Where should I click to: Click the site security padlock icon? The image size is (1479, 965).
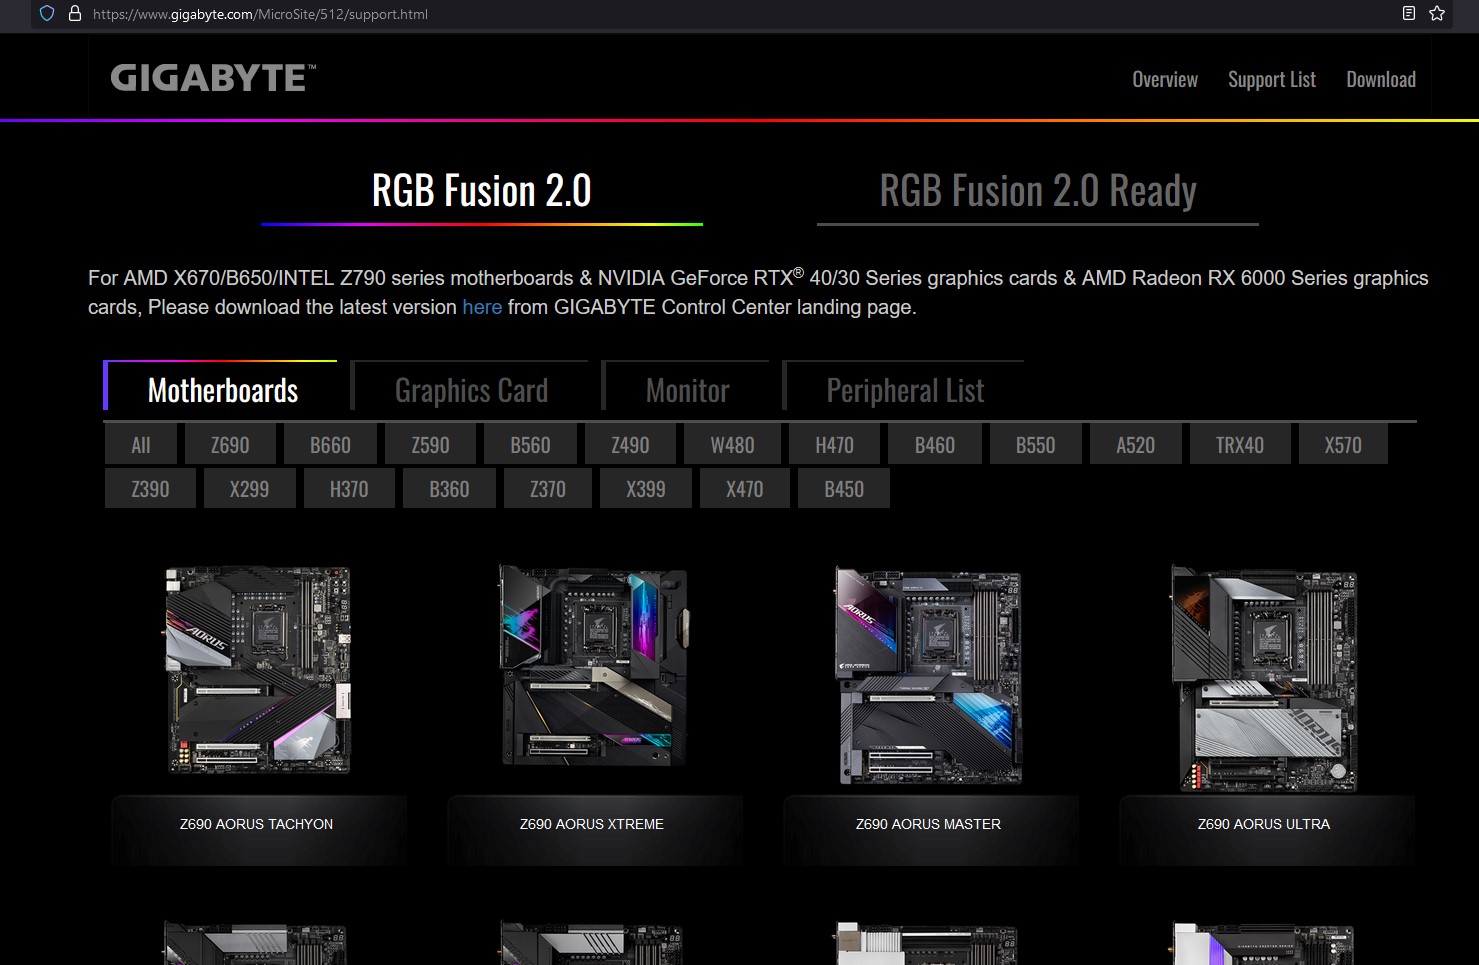point(74,14)
